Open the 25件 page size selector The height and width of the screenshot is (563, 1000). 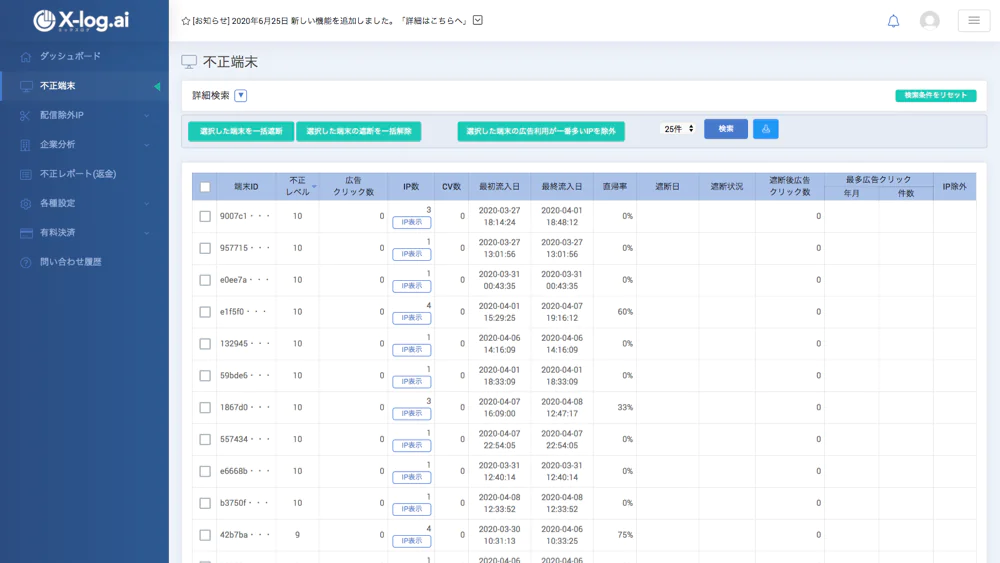pyautogui.click(x=678, y=129)
